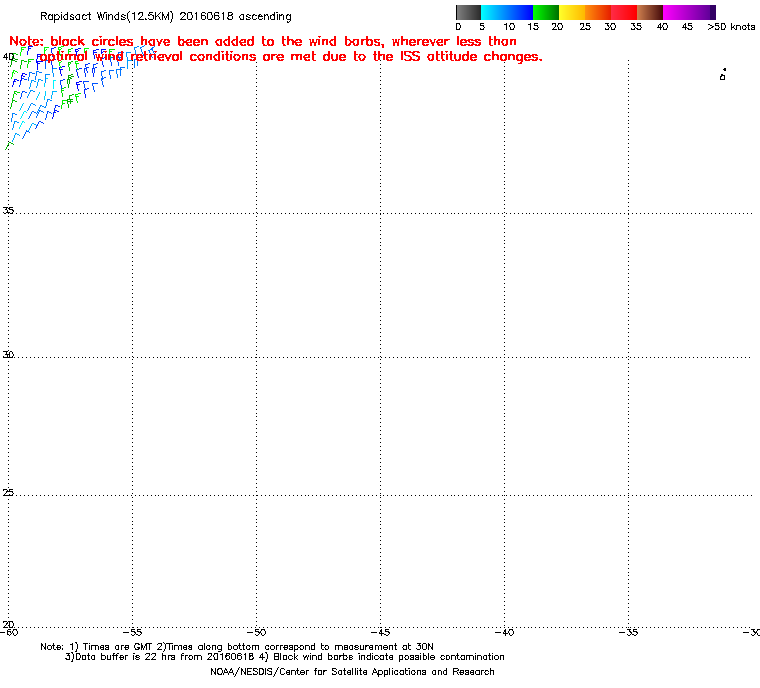Click the yellow 20-25 knots color segment
Viewport: 760px width, 688px height.
click(x=572, y=12)
